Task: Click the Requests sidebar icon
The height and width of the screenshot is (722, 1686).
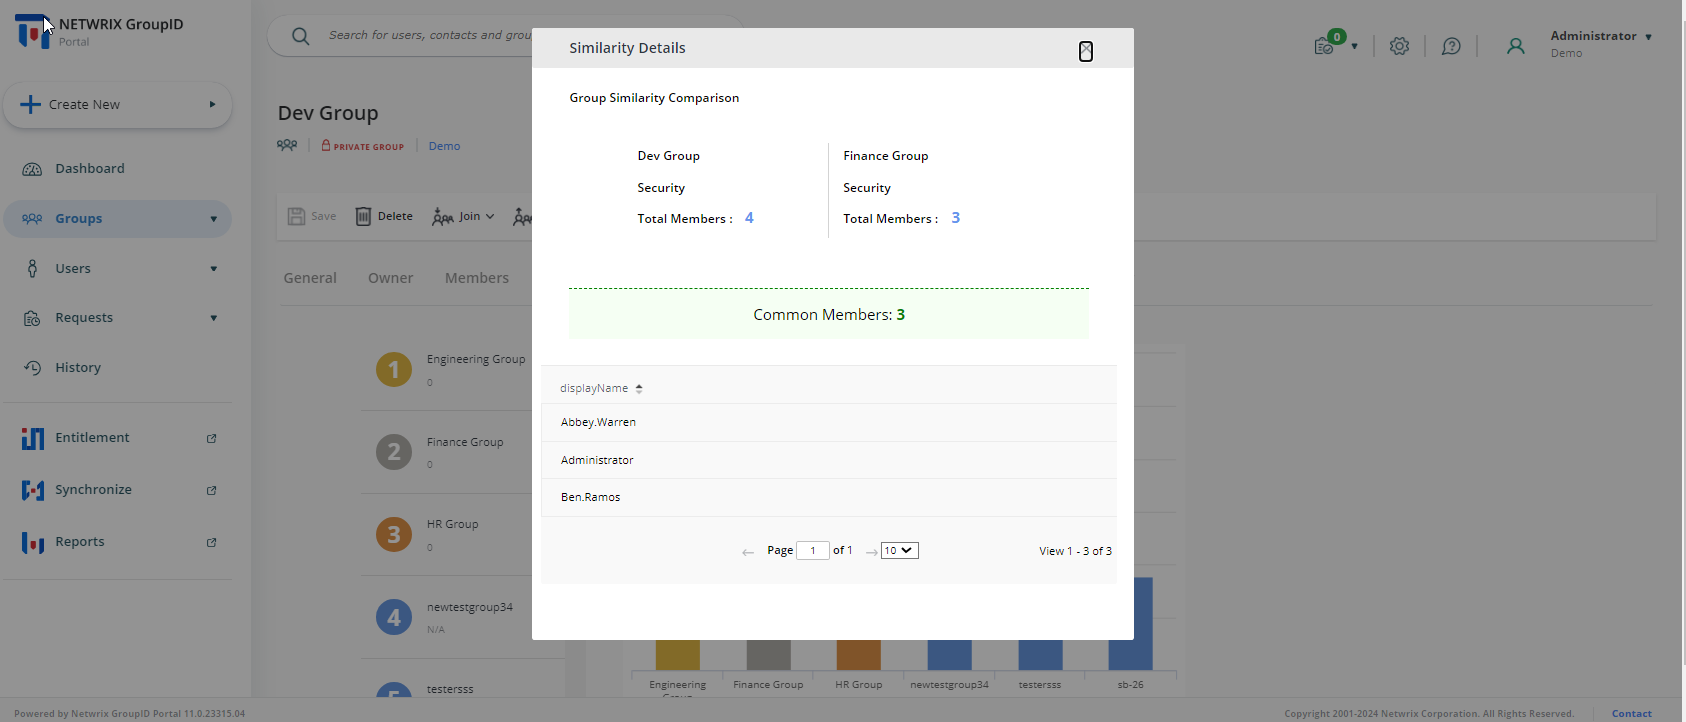Action: (x=32, y=318)
